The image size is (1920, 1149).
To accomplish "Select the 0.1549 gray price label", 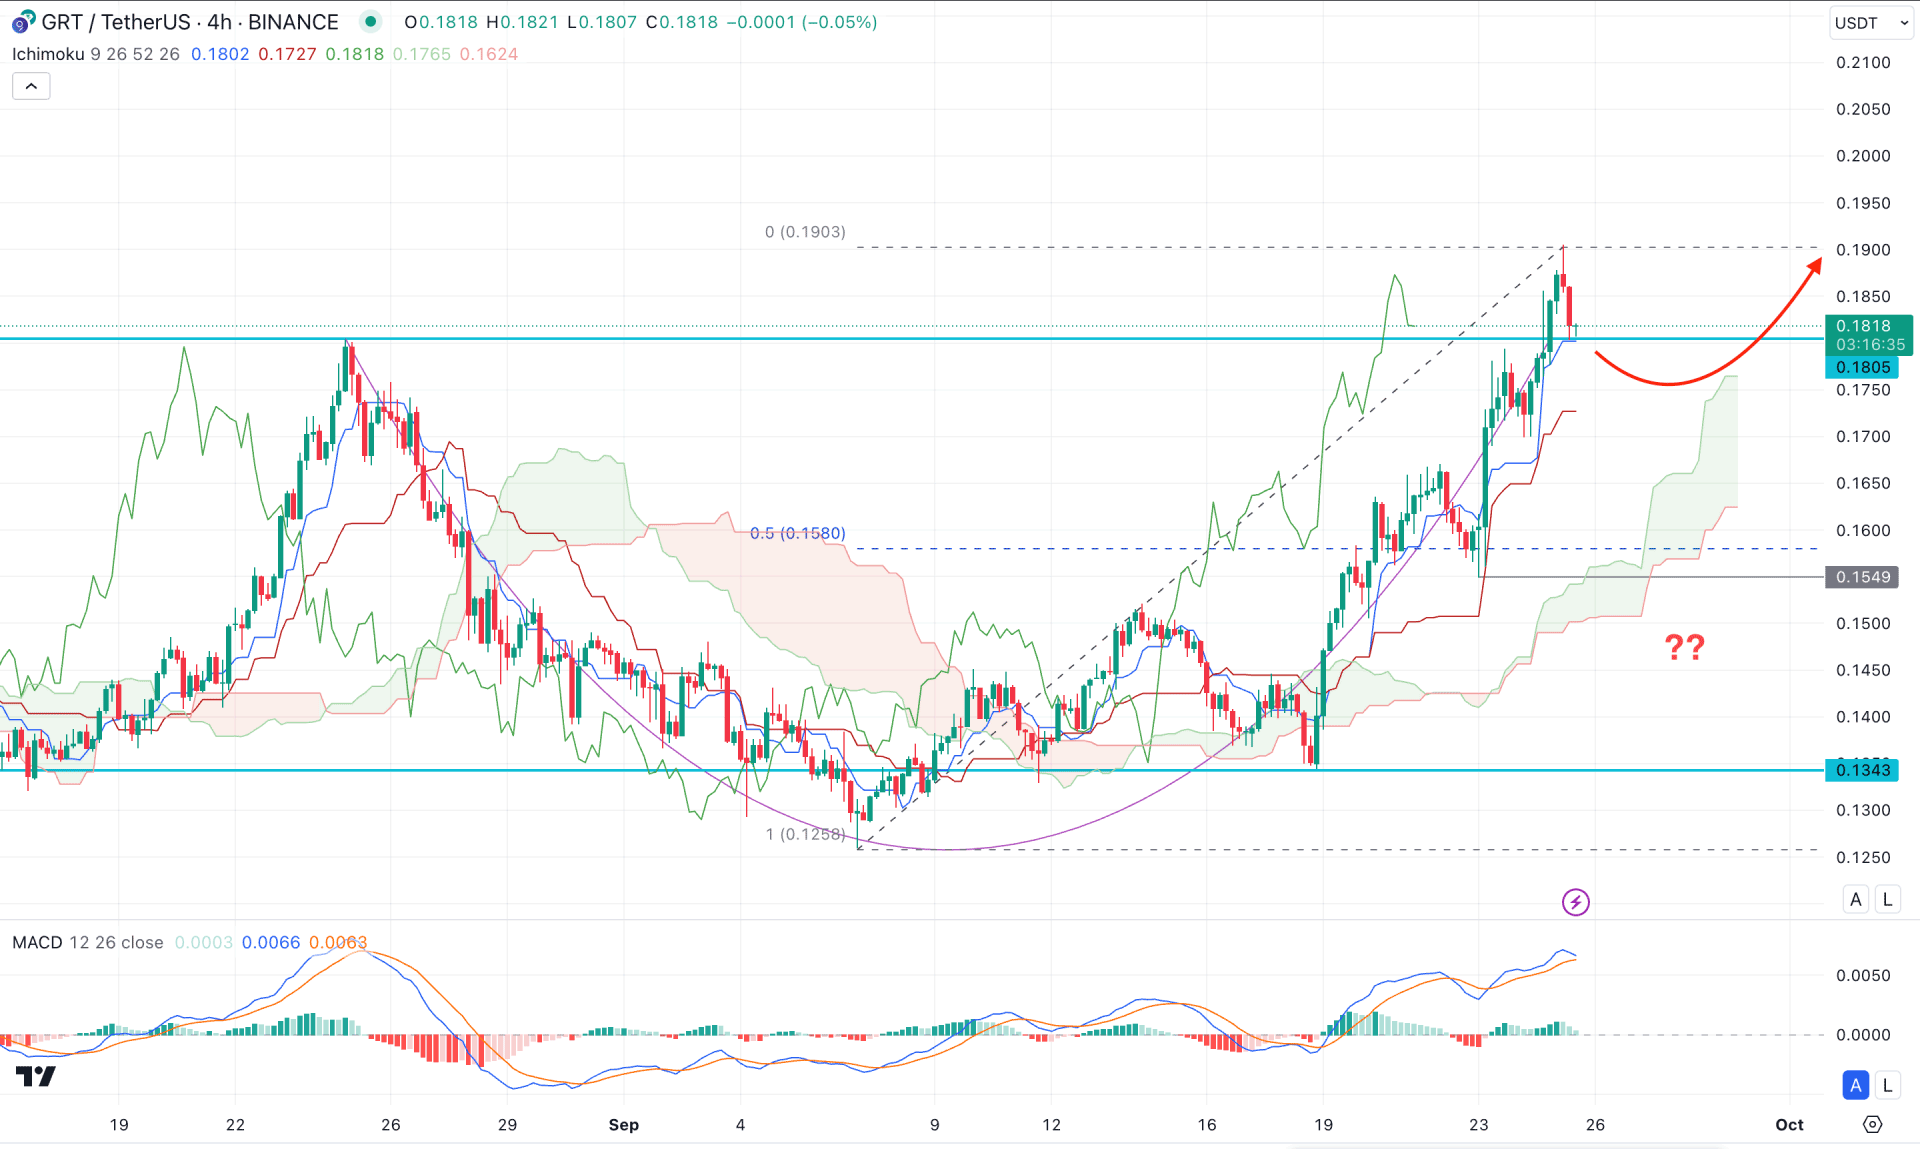I will tap(1862, 577).
